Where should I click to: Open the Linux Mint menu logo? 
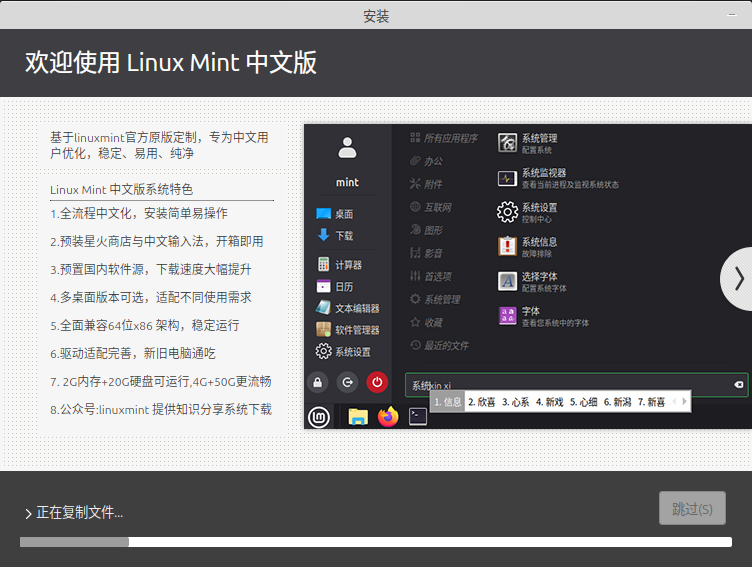pos(319,417)
